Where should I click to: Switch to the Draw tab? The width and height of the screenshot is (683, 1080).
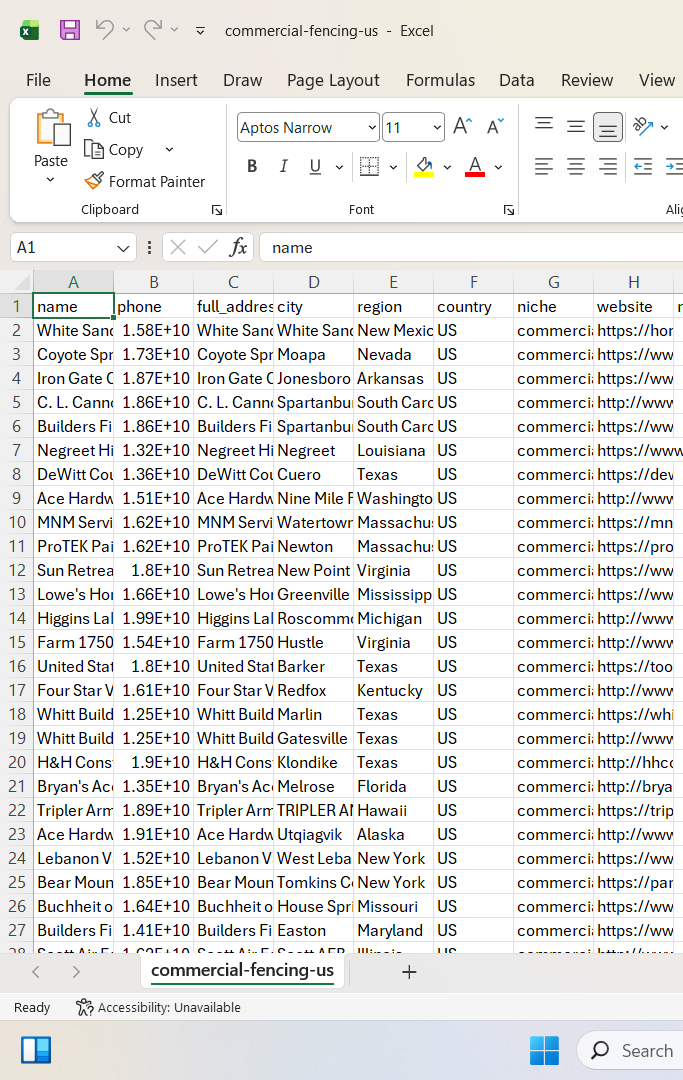pyautogui.click(x=242, y=80)
